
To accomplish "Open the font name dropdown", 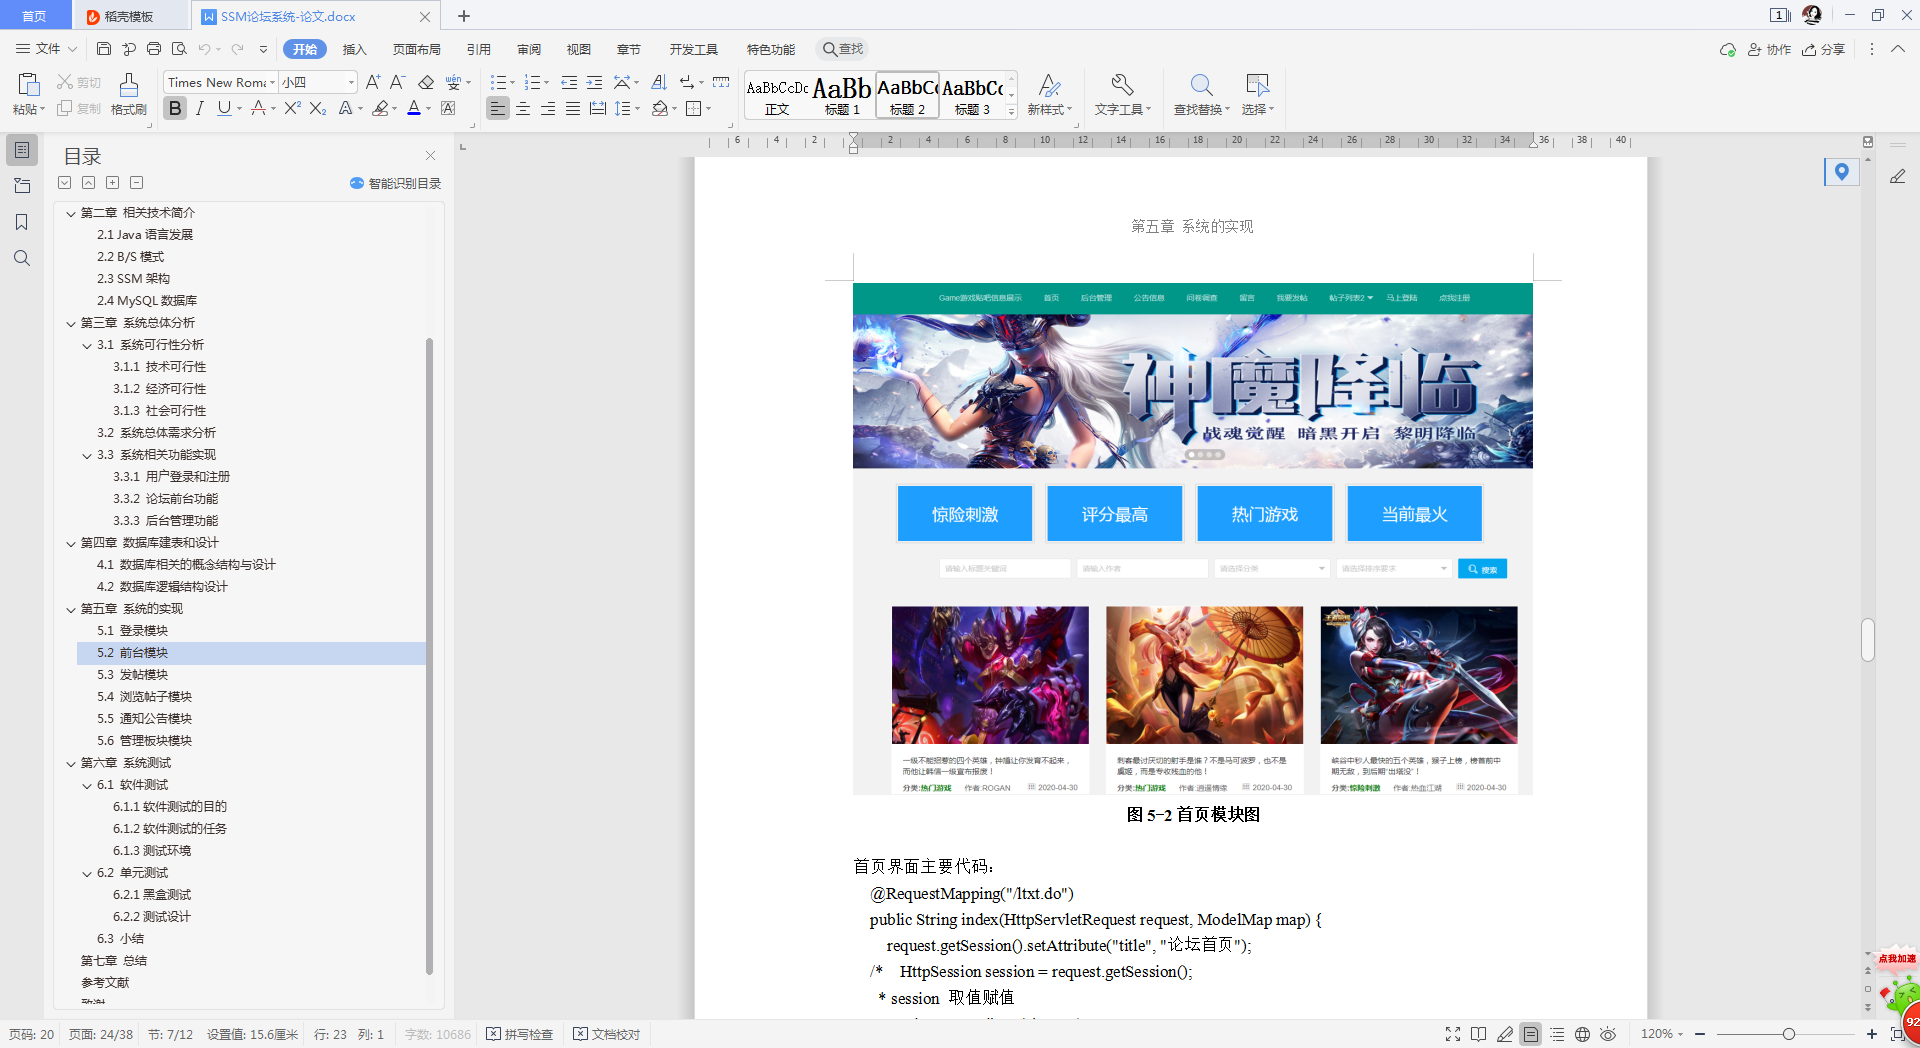I will [x=272, y=82].
